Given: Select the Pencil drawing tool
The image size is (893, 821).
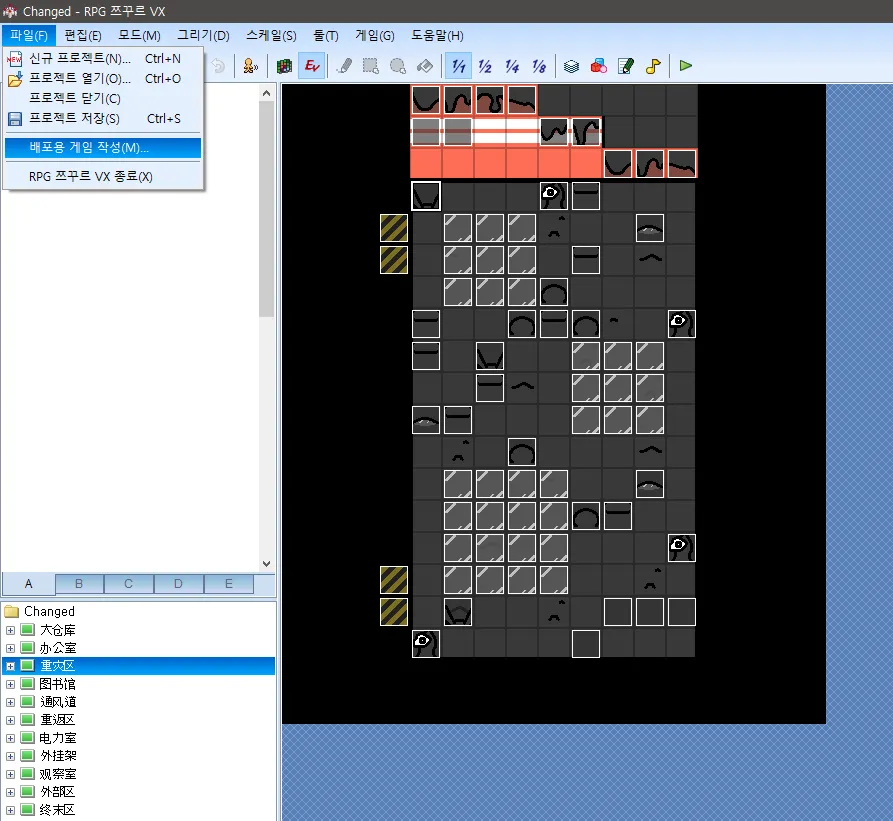Looking at the screenshot, I should 344,66.
